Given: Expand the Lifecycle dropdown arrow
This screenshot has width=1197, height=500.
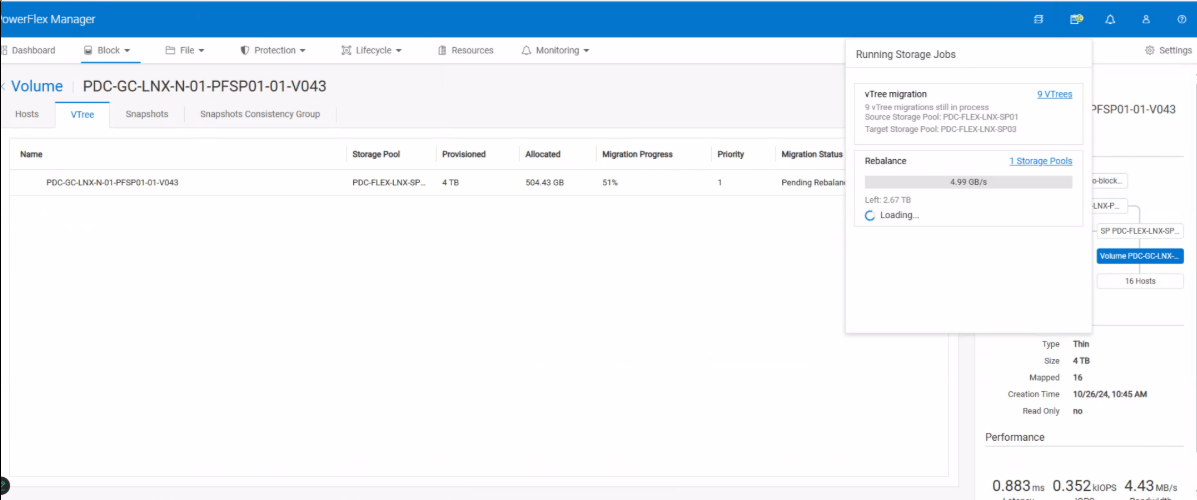Looking at the screenshot, I should coord(398,50).
